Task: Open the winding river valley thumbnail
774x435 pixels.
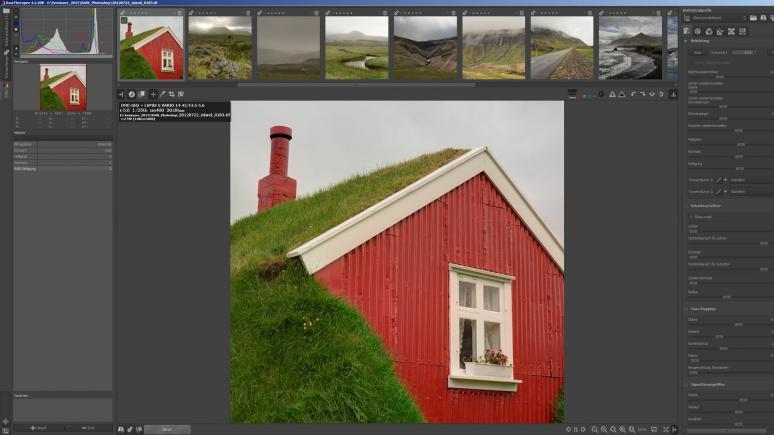Action: [x=356, y=48]
